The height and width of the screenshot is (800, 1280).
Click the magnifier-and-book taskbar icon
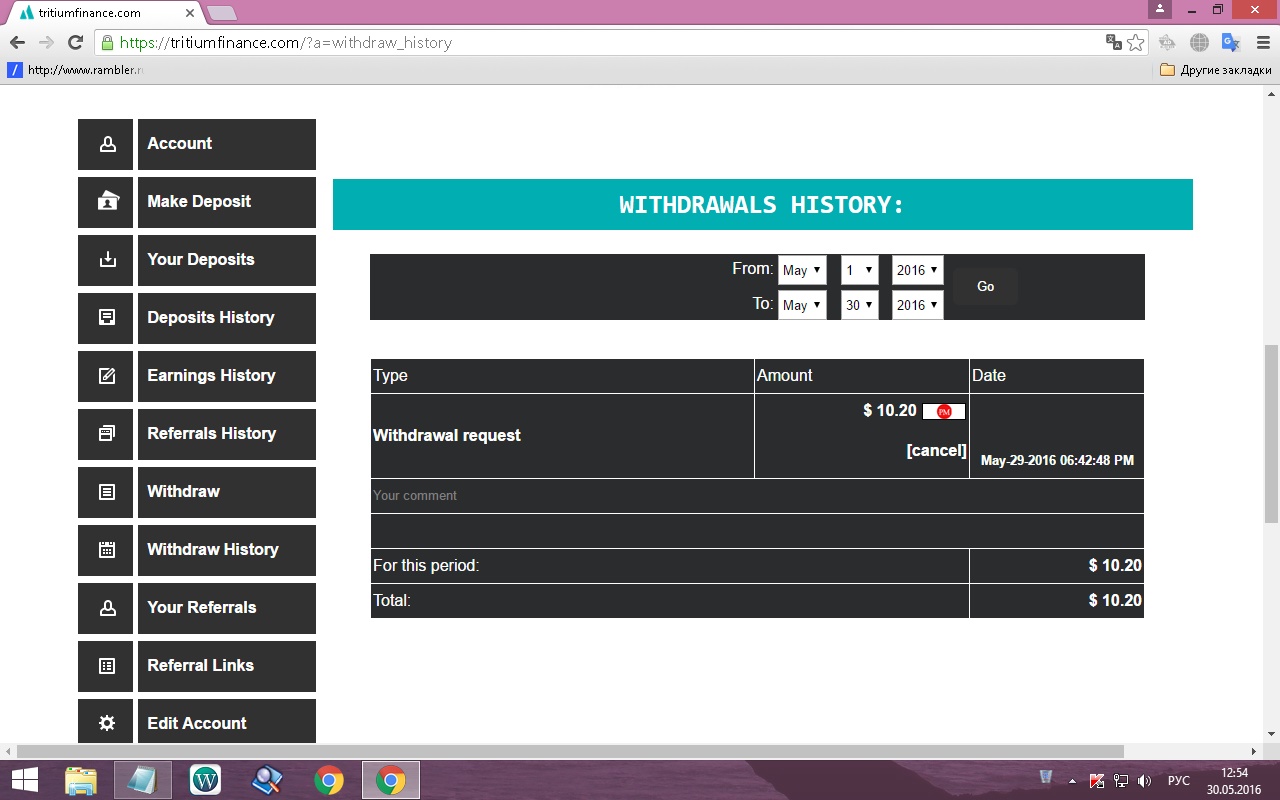[x=267, y=780]
